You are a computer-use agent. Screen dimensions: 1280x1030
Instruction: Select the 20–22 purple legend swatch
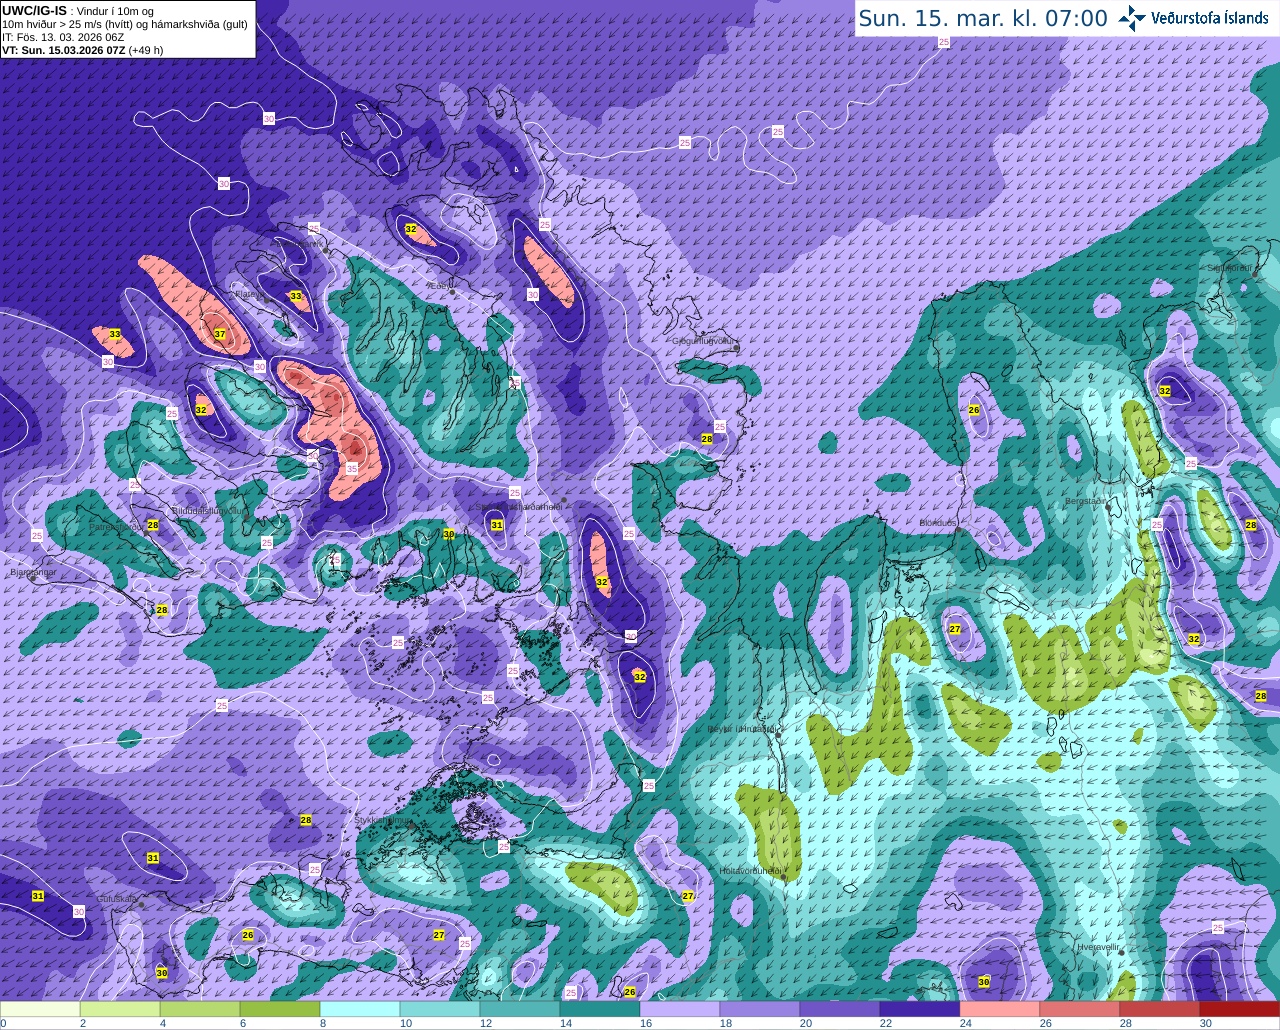pyautogui.click(x=840, y=1009)
